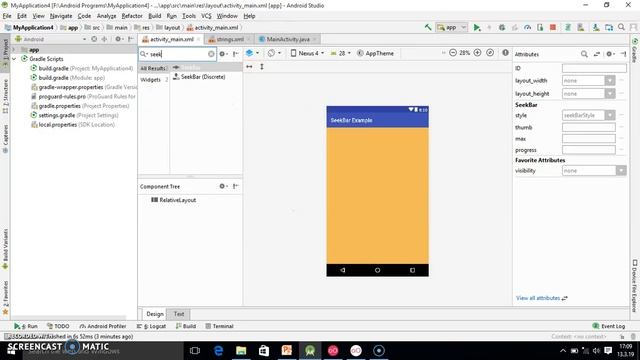Open the Refactor menu
This screenshot has width=640, height=360.
(x=132, y=16)
